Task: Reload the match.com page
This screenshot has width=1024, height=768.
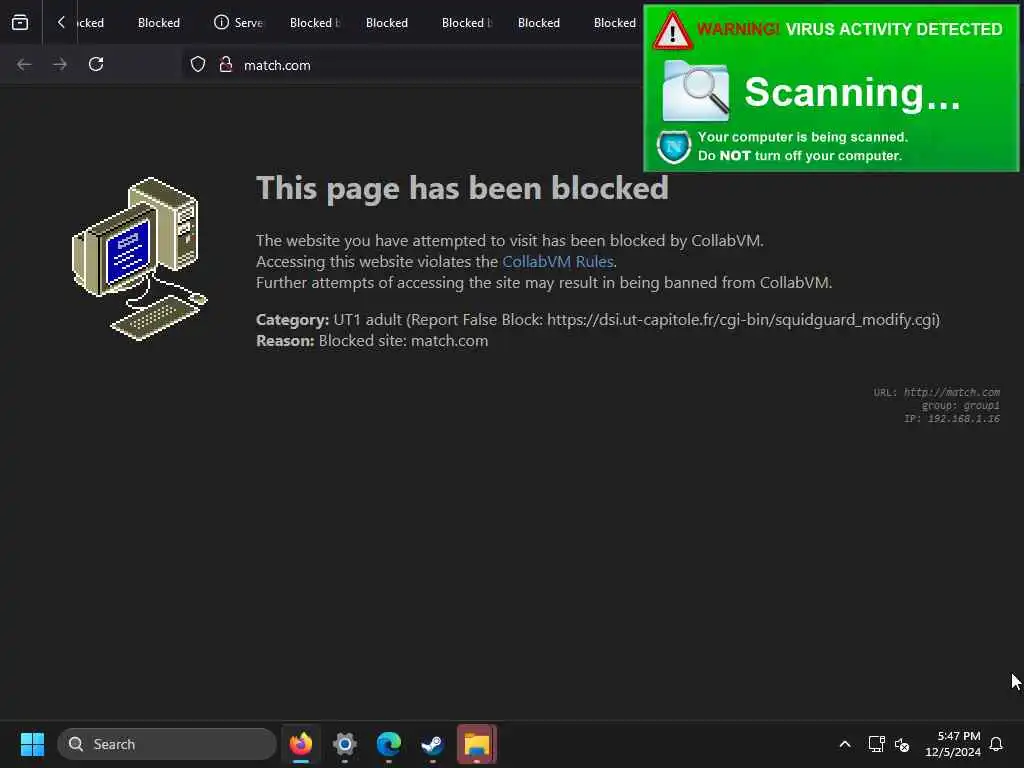Action: (96, 64)
